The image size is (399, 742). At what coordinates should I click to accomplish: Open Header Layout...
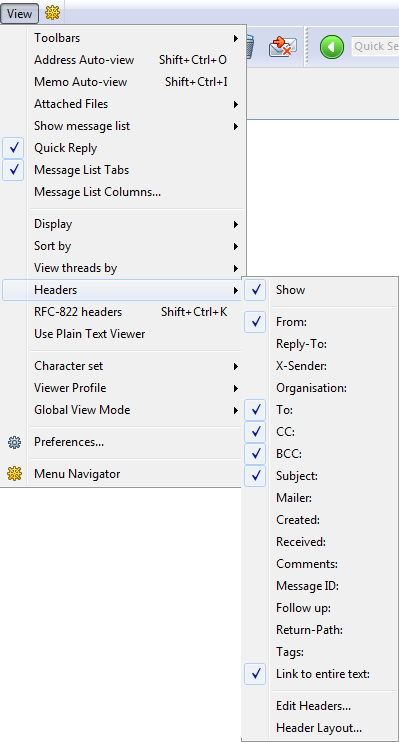click(320, 728)
